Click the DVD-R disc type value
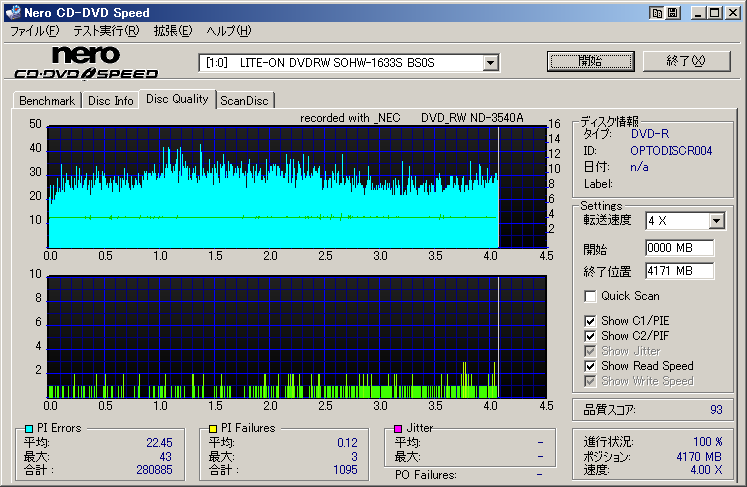Viewport: 747px width, 487px height. point(650,134)
